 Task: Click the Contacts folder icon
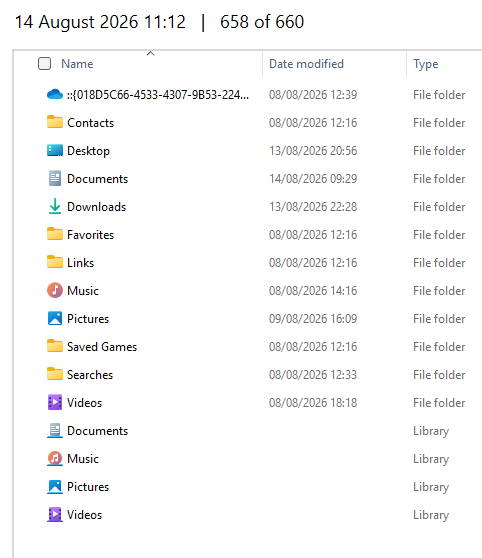[55, 122]
